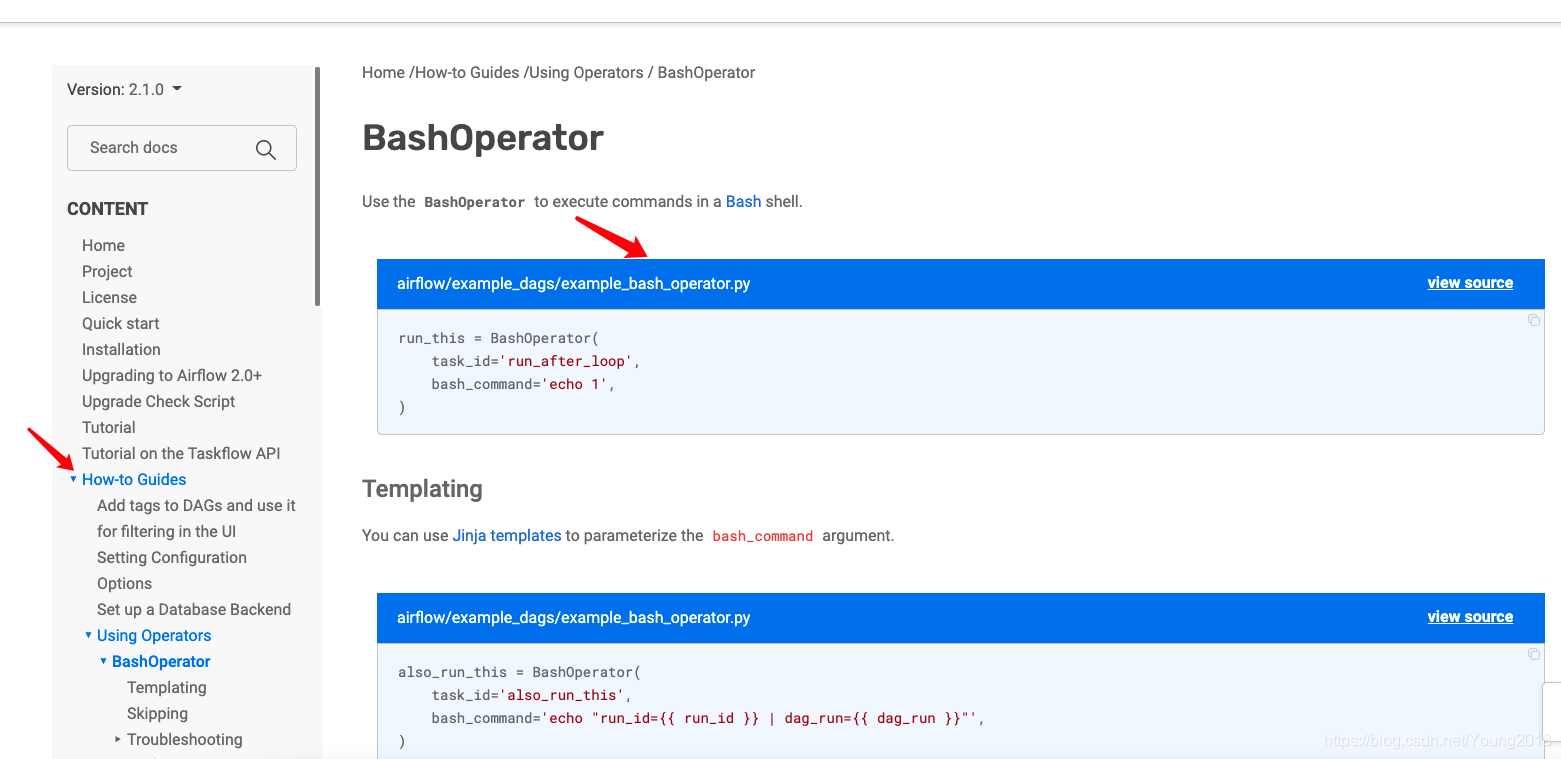Go to the License page

[x=109, y=297]
